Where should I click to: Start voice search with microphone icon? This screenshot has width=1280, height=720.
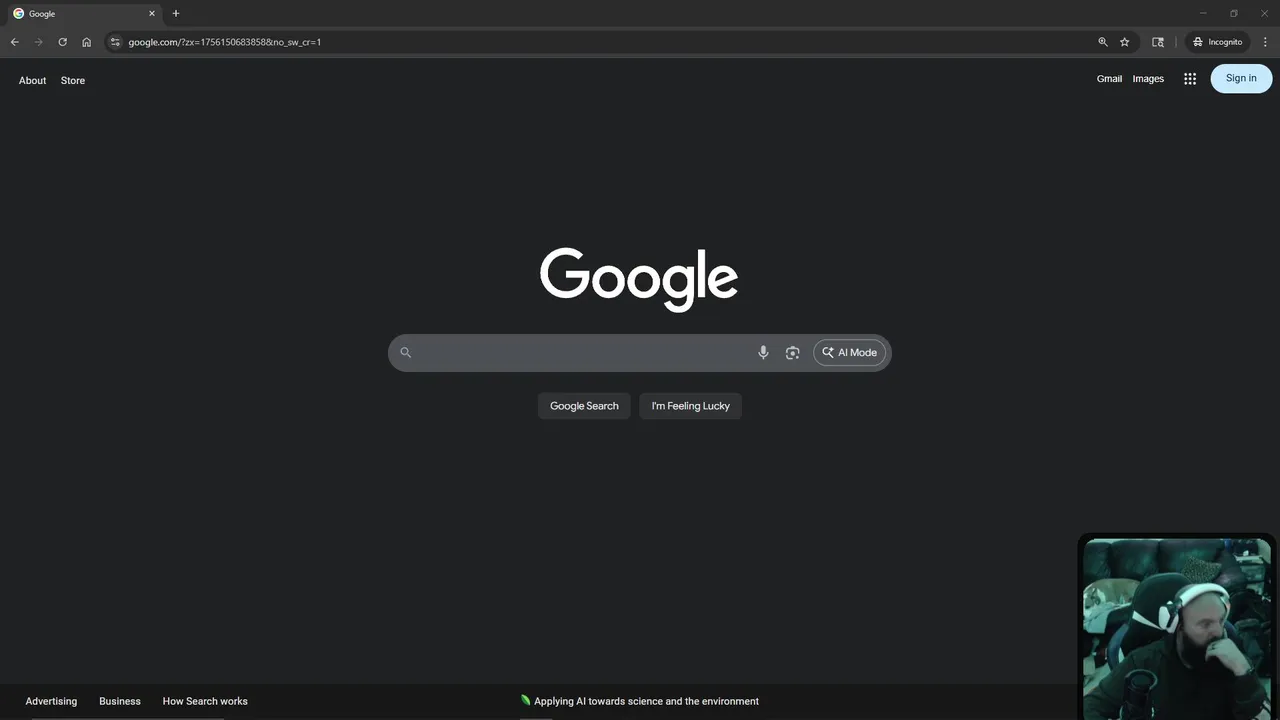pyautogui.click(x=763, y=352)
